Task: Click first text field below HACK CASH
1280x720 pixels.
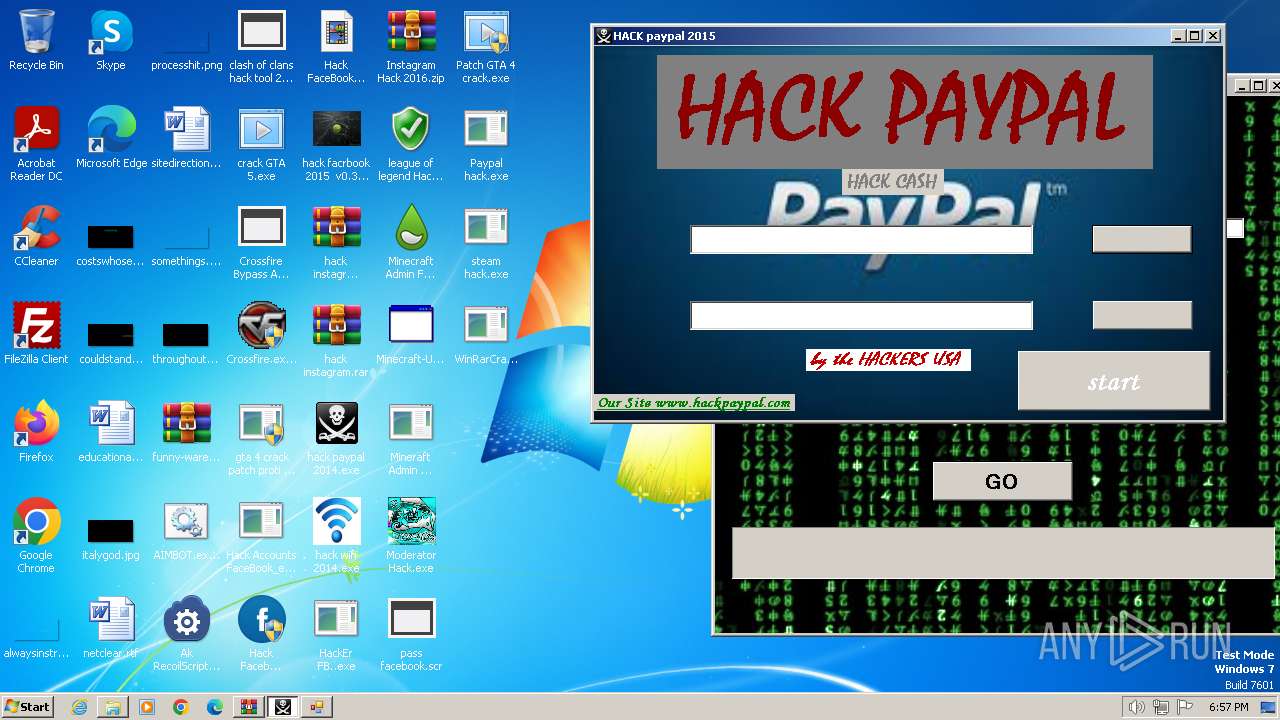Action: [861, 239]
